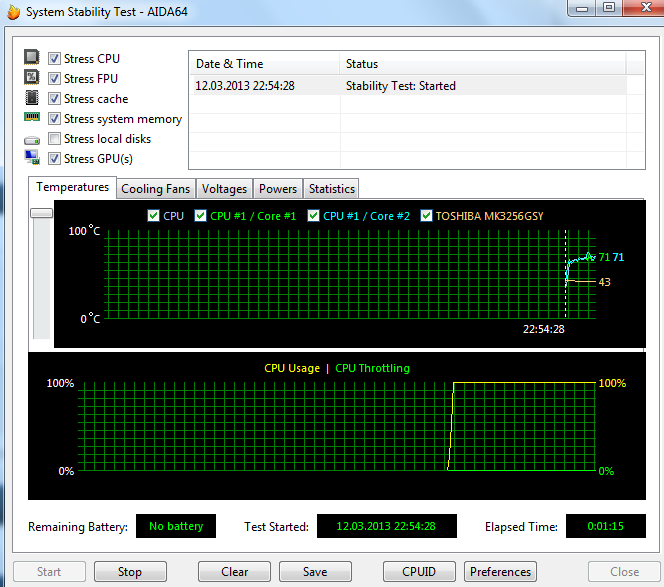The width and height of the screenshot is (664, 587).
Task: Open the Statistics tab
Action: pos(332,189)
